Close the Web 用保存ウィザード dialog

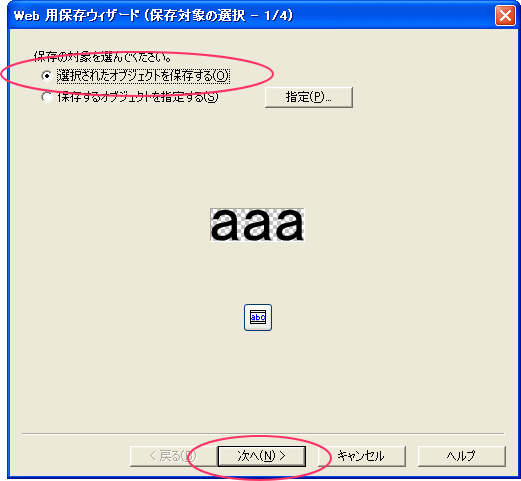(x=505, y=15)
